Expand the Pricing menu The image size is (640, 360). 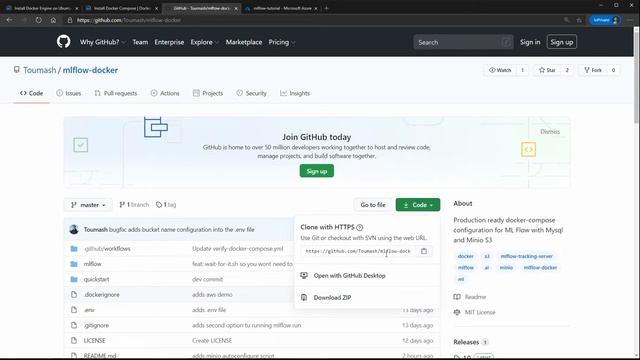click(282, 42)
